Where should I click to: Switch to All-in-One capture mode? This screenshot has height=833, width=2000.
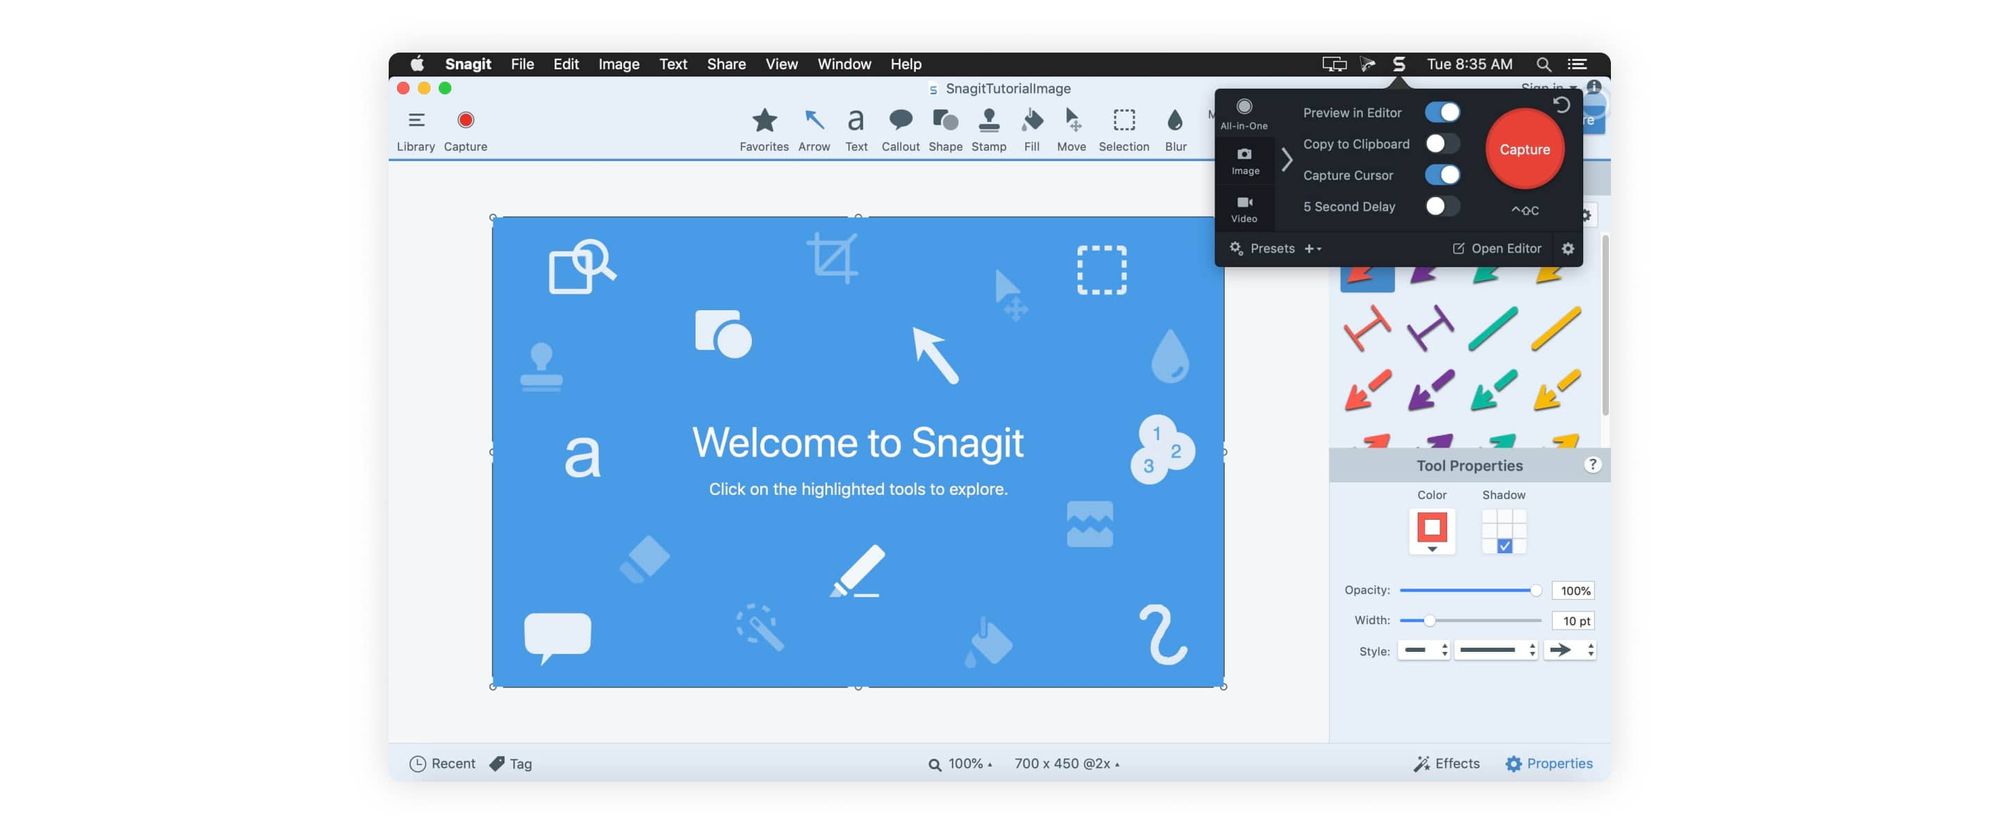1244,114
